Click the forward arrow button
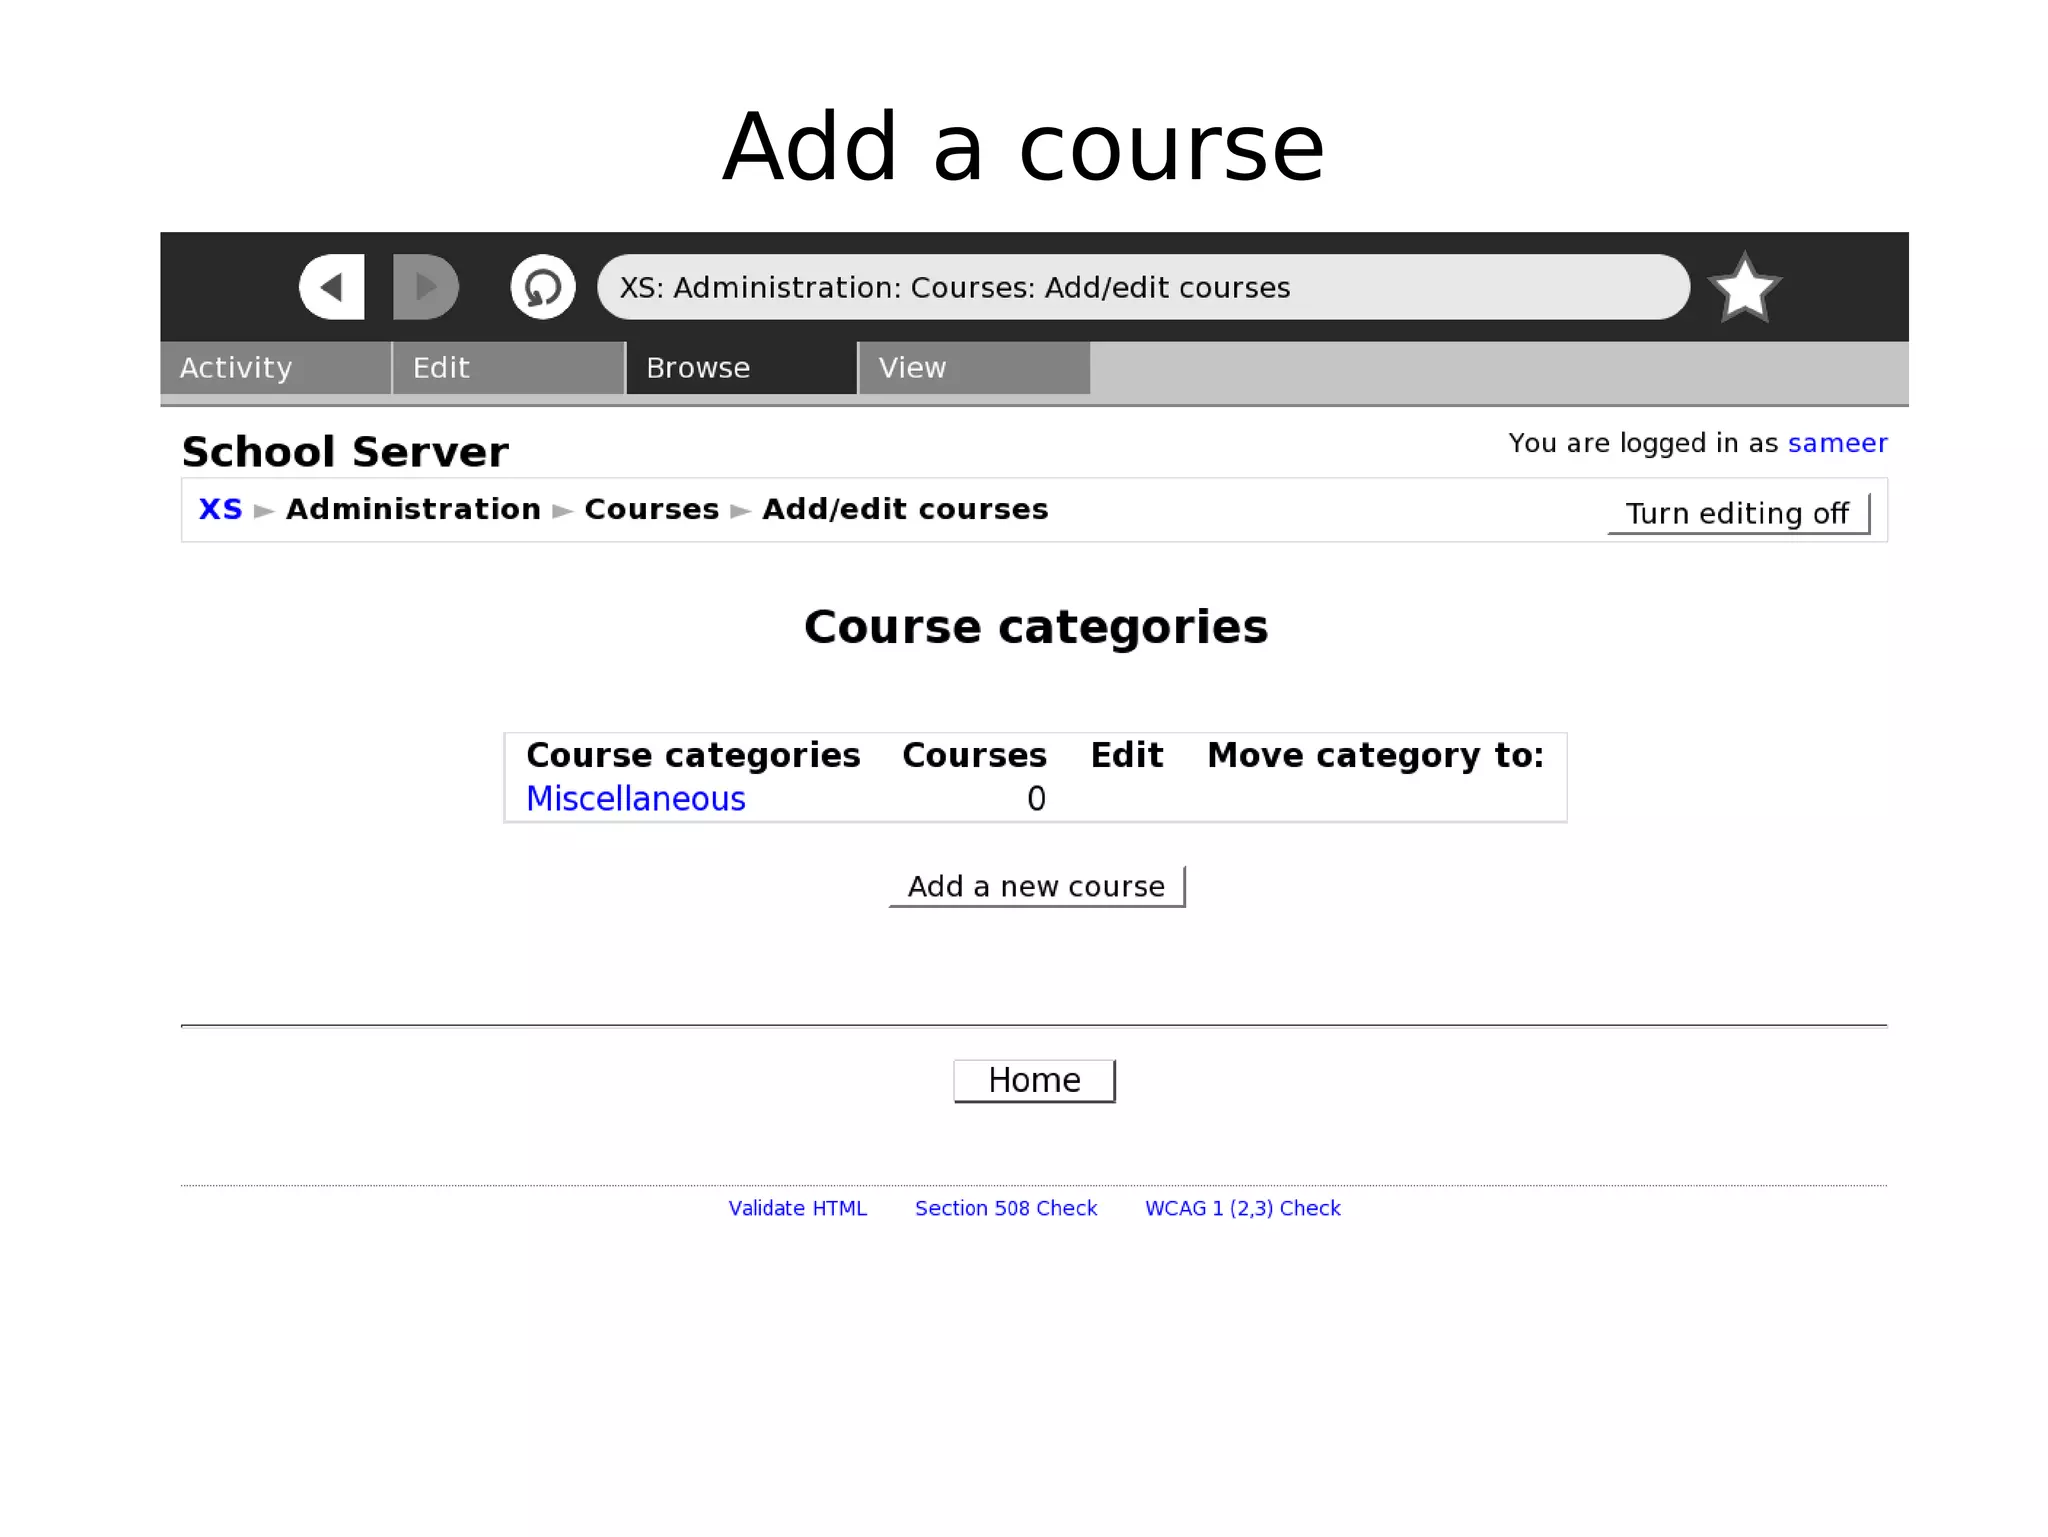The image size is (2048, 1537). [426, 287]
